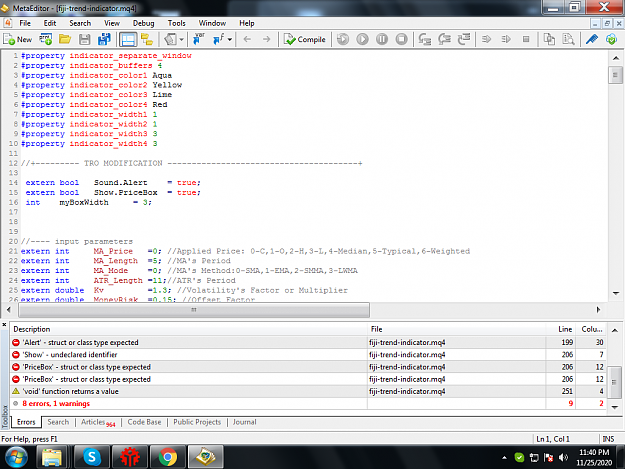
Task: Click the find in files toolbar icon
Action: point(568,39)
